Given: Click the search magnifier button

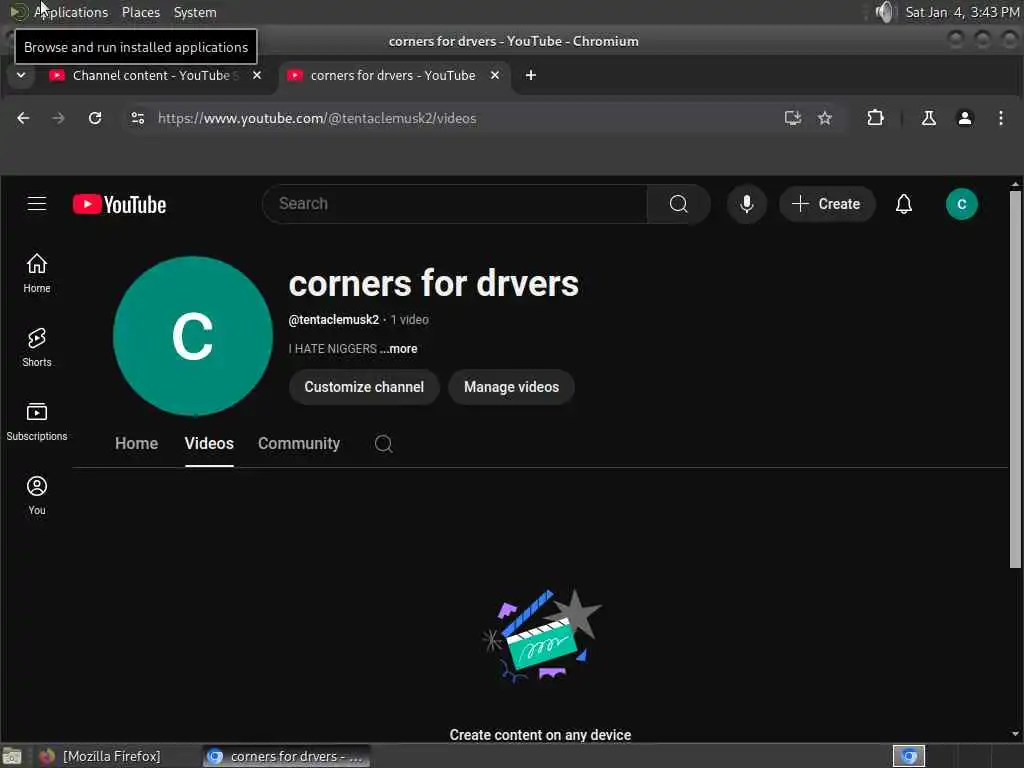Looking at the screenshot, I should [679, 204].
